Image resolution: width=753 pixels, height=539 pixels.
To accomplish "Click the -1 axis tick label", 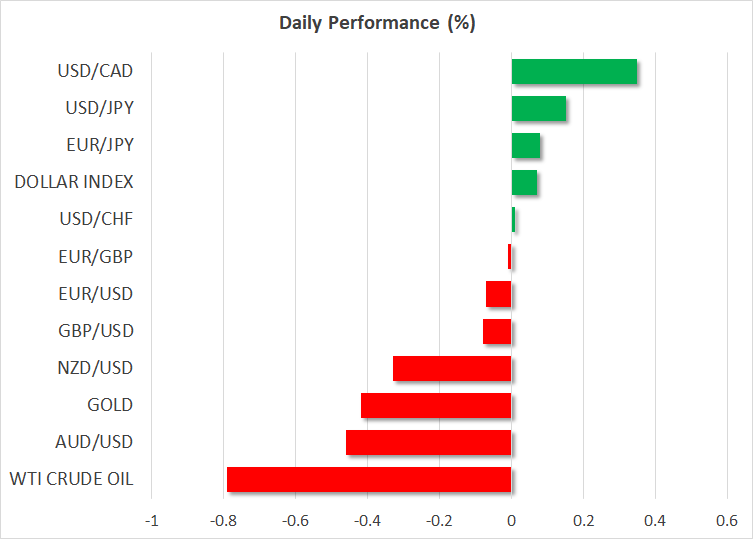I will pyautogui.click(x=152, y=521).
